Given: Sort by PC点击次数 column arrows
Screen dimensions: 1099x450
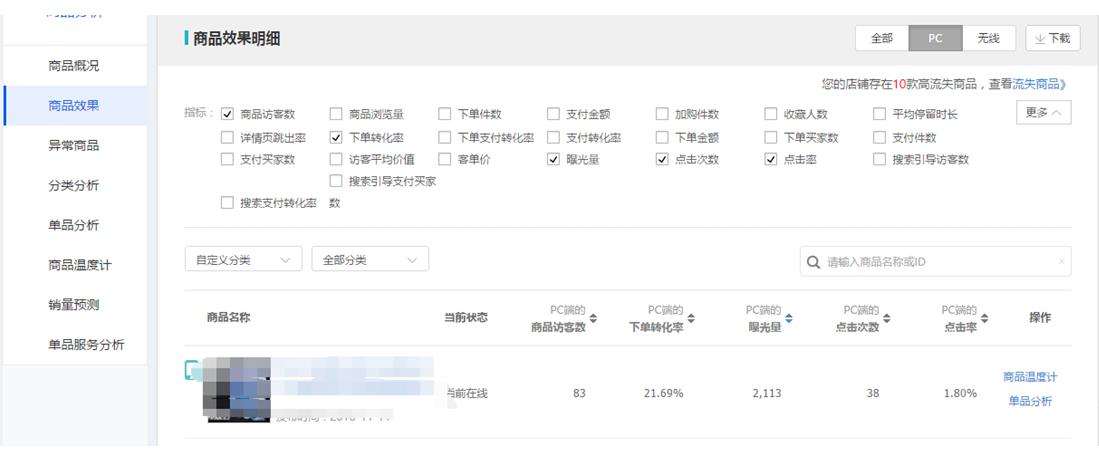Looking at the screenshot, I should (x=886, y=318).
